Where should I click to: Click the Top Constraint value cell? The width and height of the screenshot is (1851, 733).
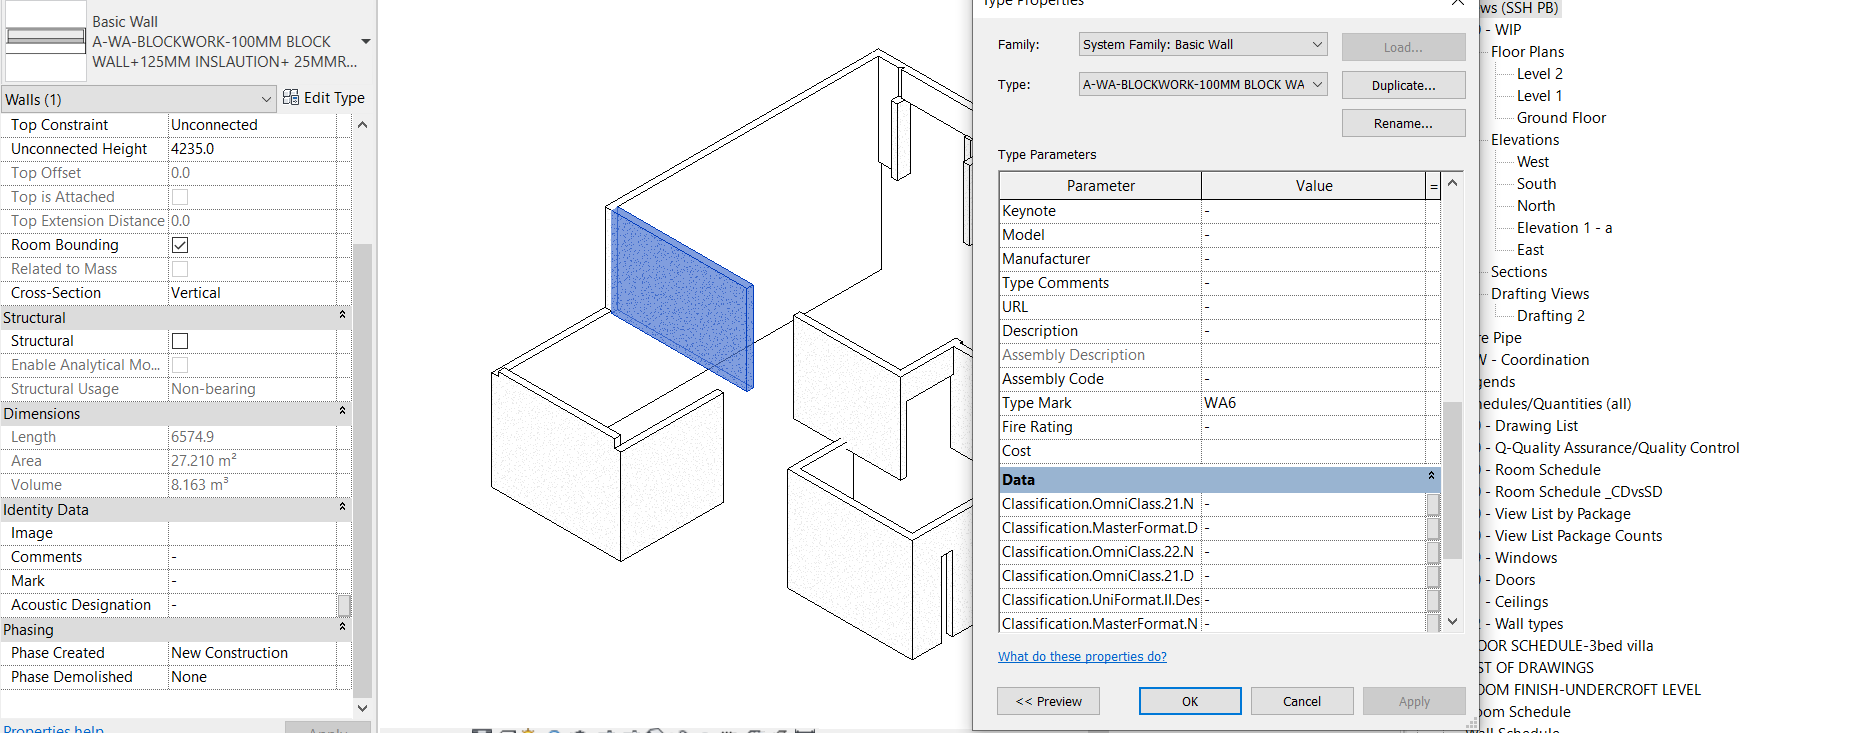252,125
